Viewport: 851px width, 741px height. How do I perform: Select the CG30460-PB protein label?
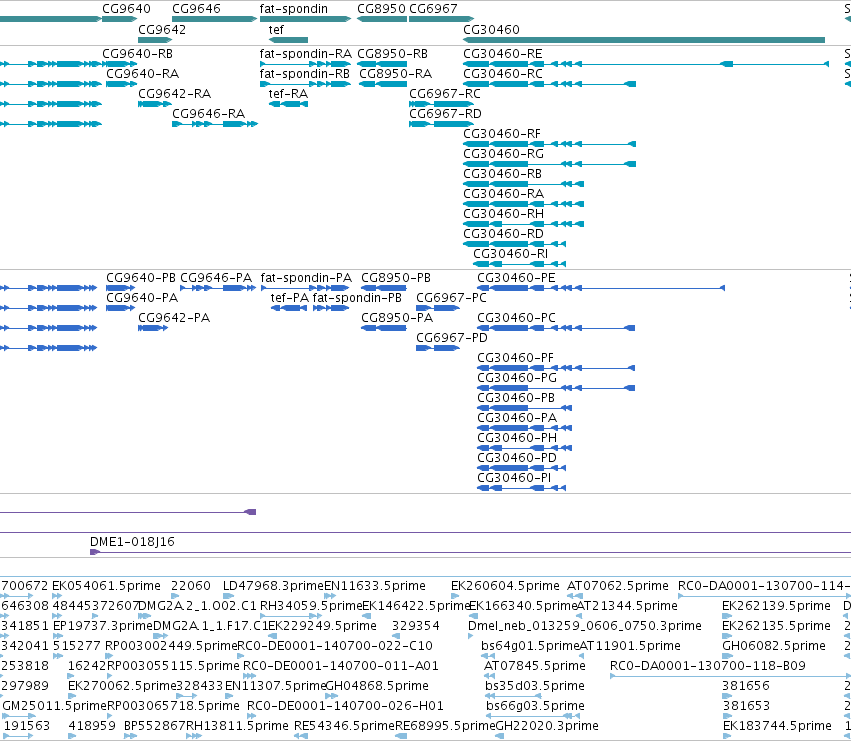516,398
